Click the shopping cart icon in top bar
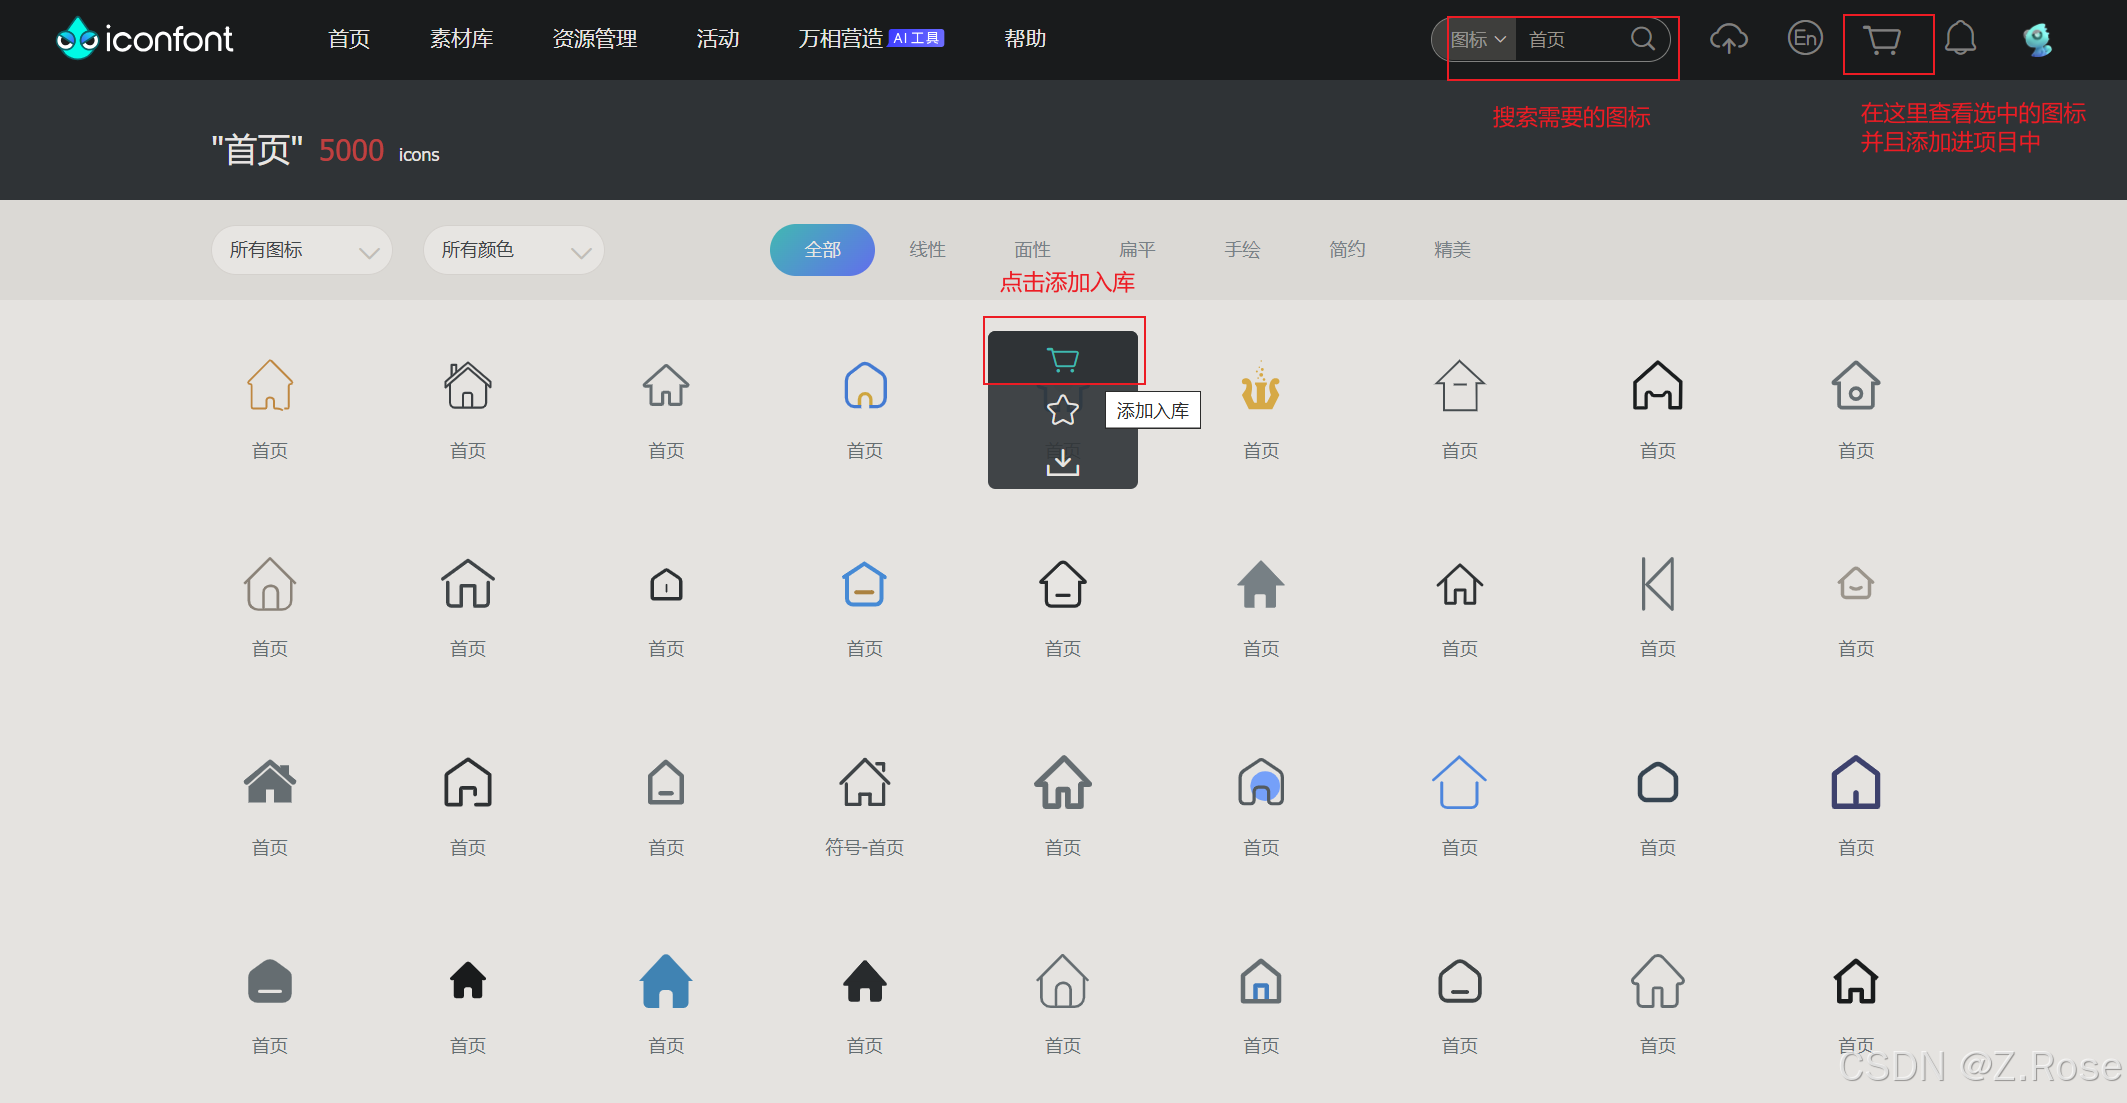Screen dimensions: 2127x1103 (x=1886, y=40)
